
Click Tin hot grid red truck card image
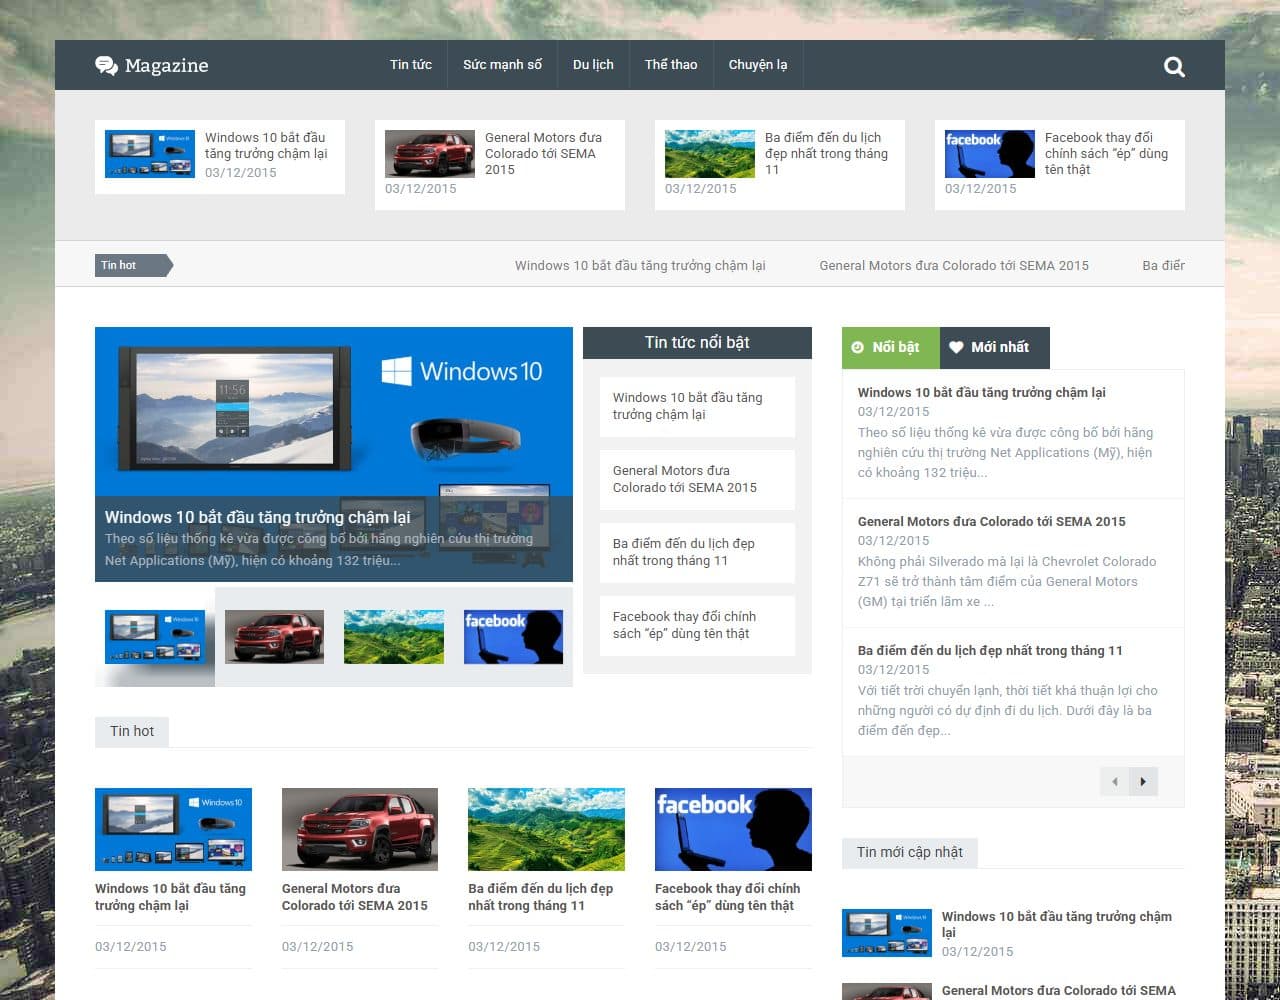tap(360, 829)
